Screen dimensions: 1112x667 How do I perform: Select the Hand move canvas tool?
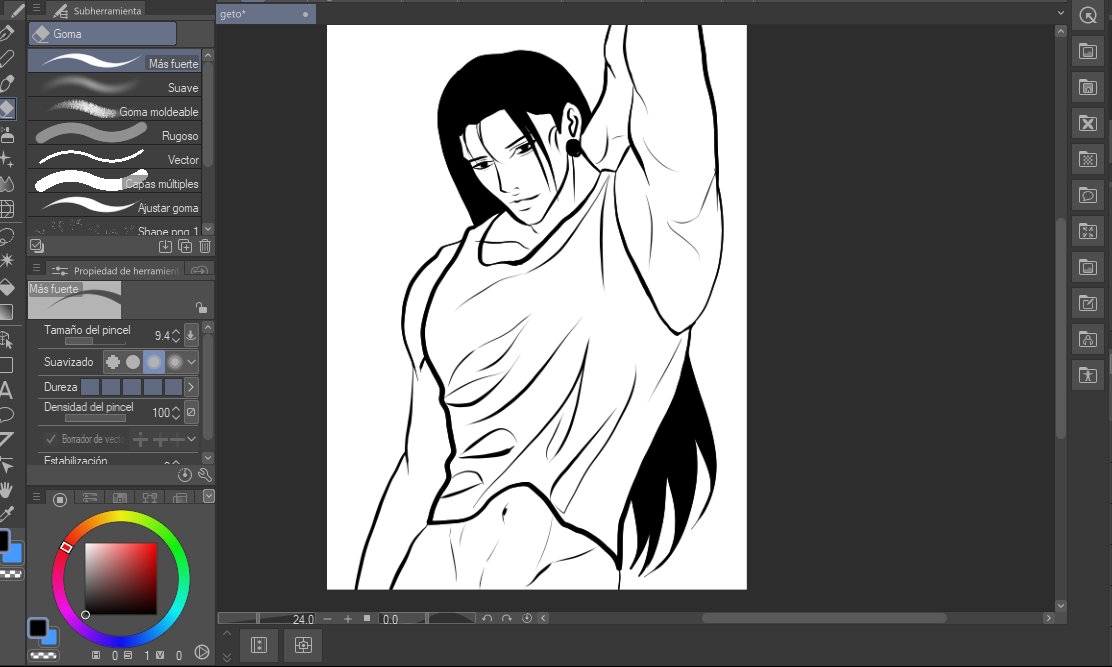[x=7, y=490]
